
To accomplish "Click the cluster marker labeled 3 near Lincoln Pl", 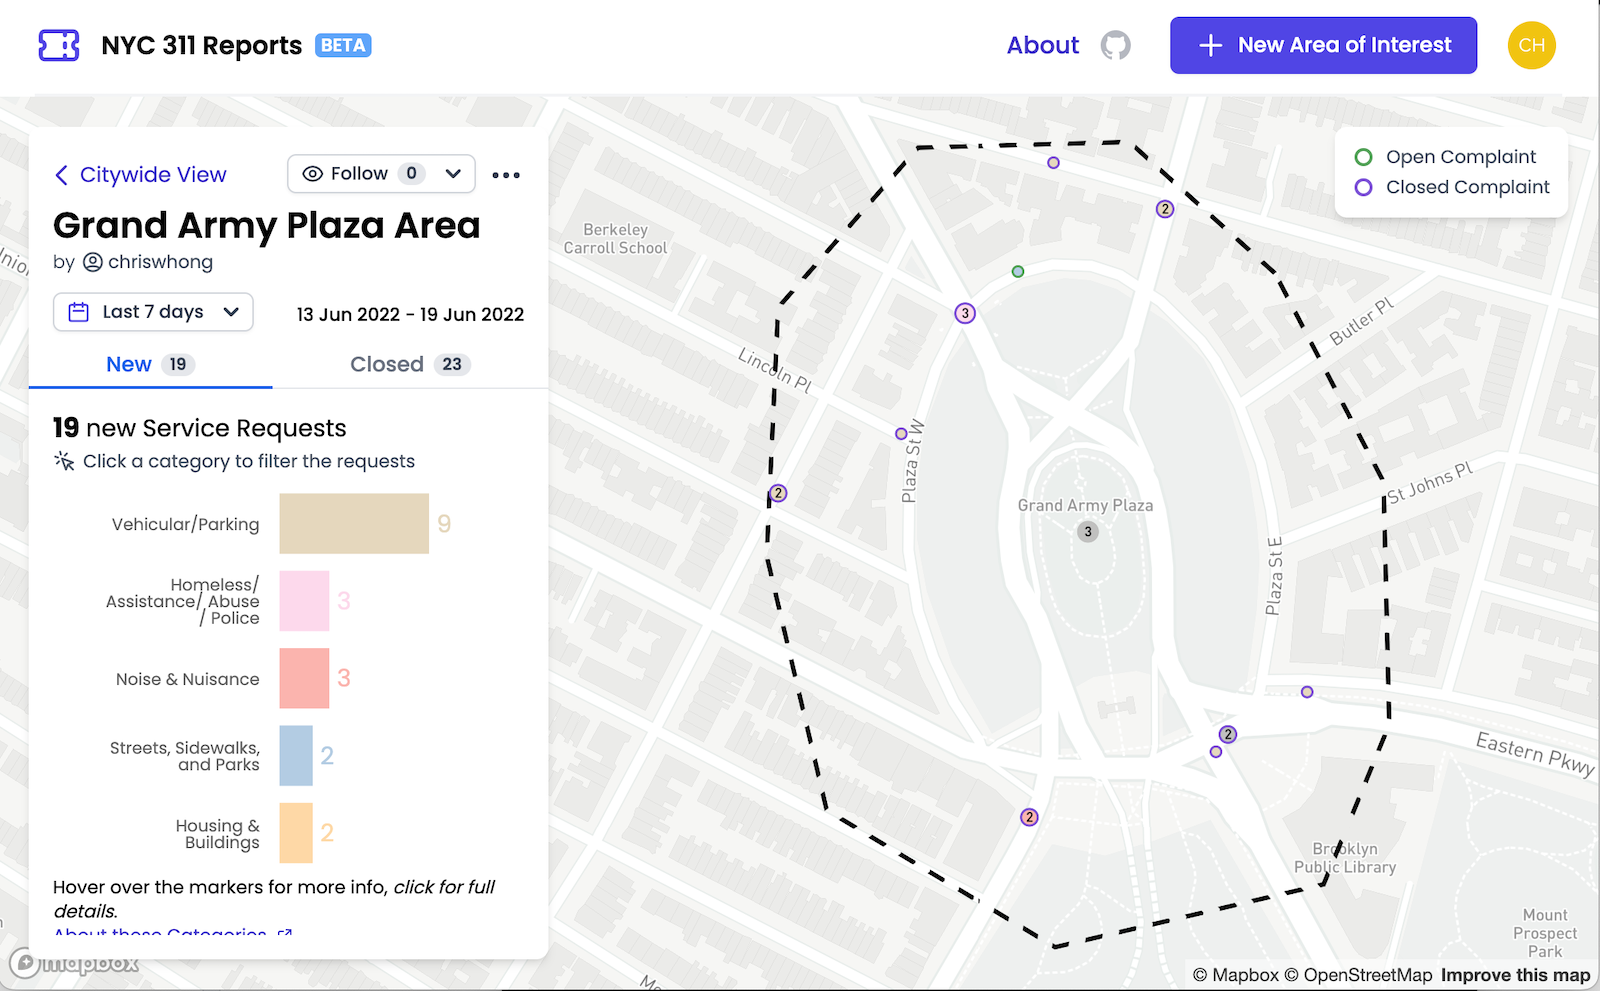I will click(x=965, y=314).
